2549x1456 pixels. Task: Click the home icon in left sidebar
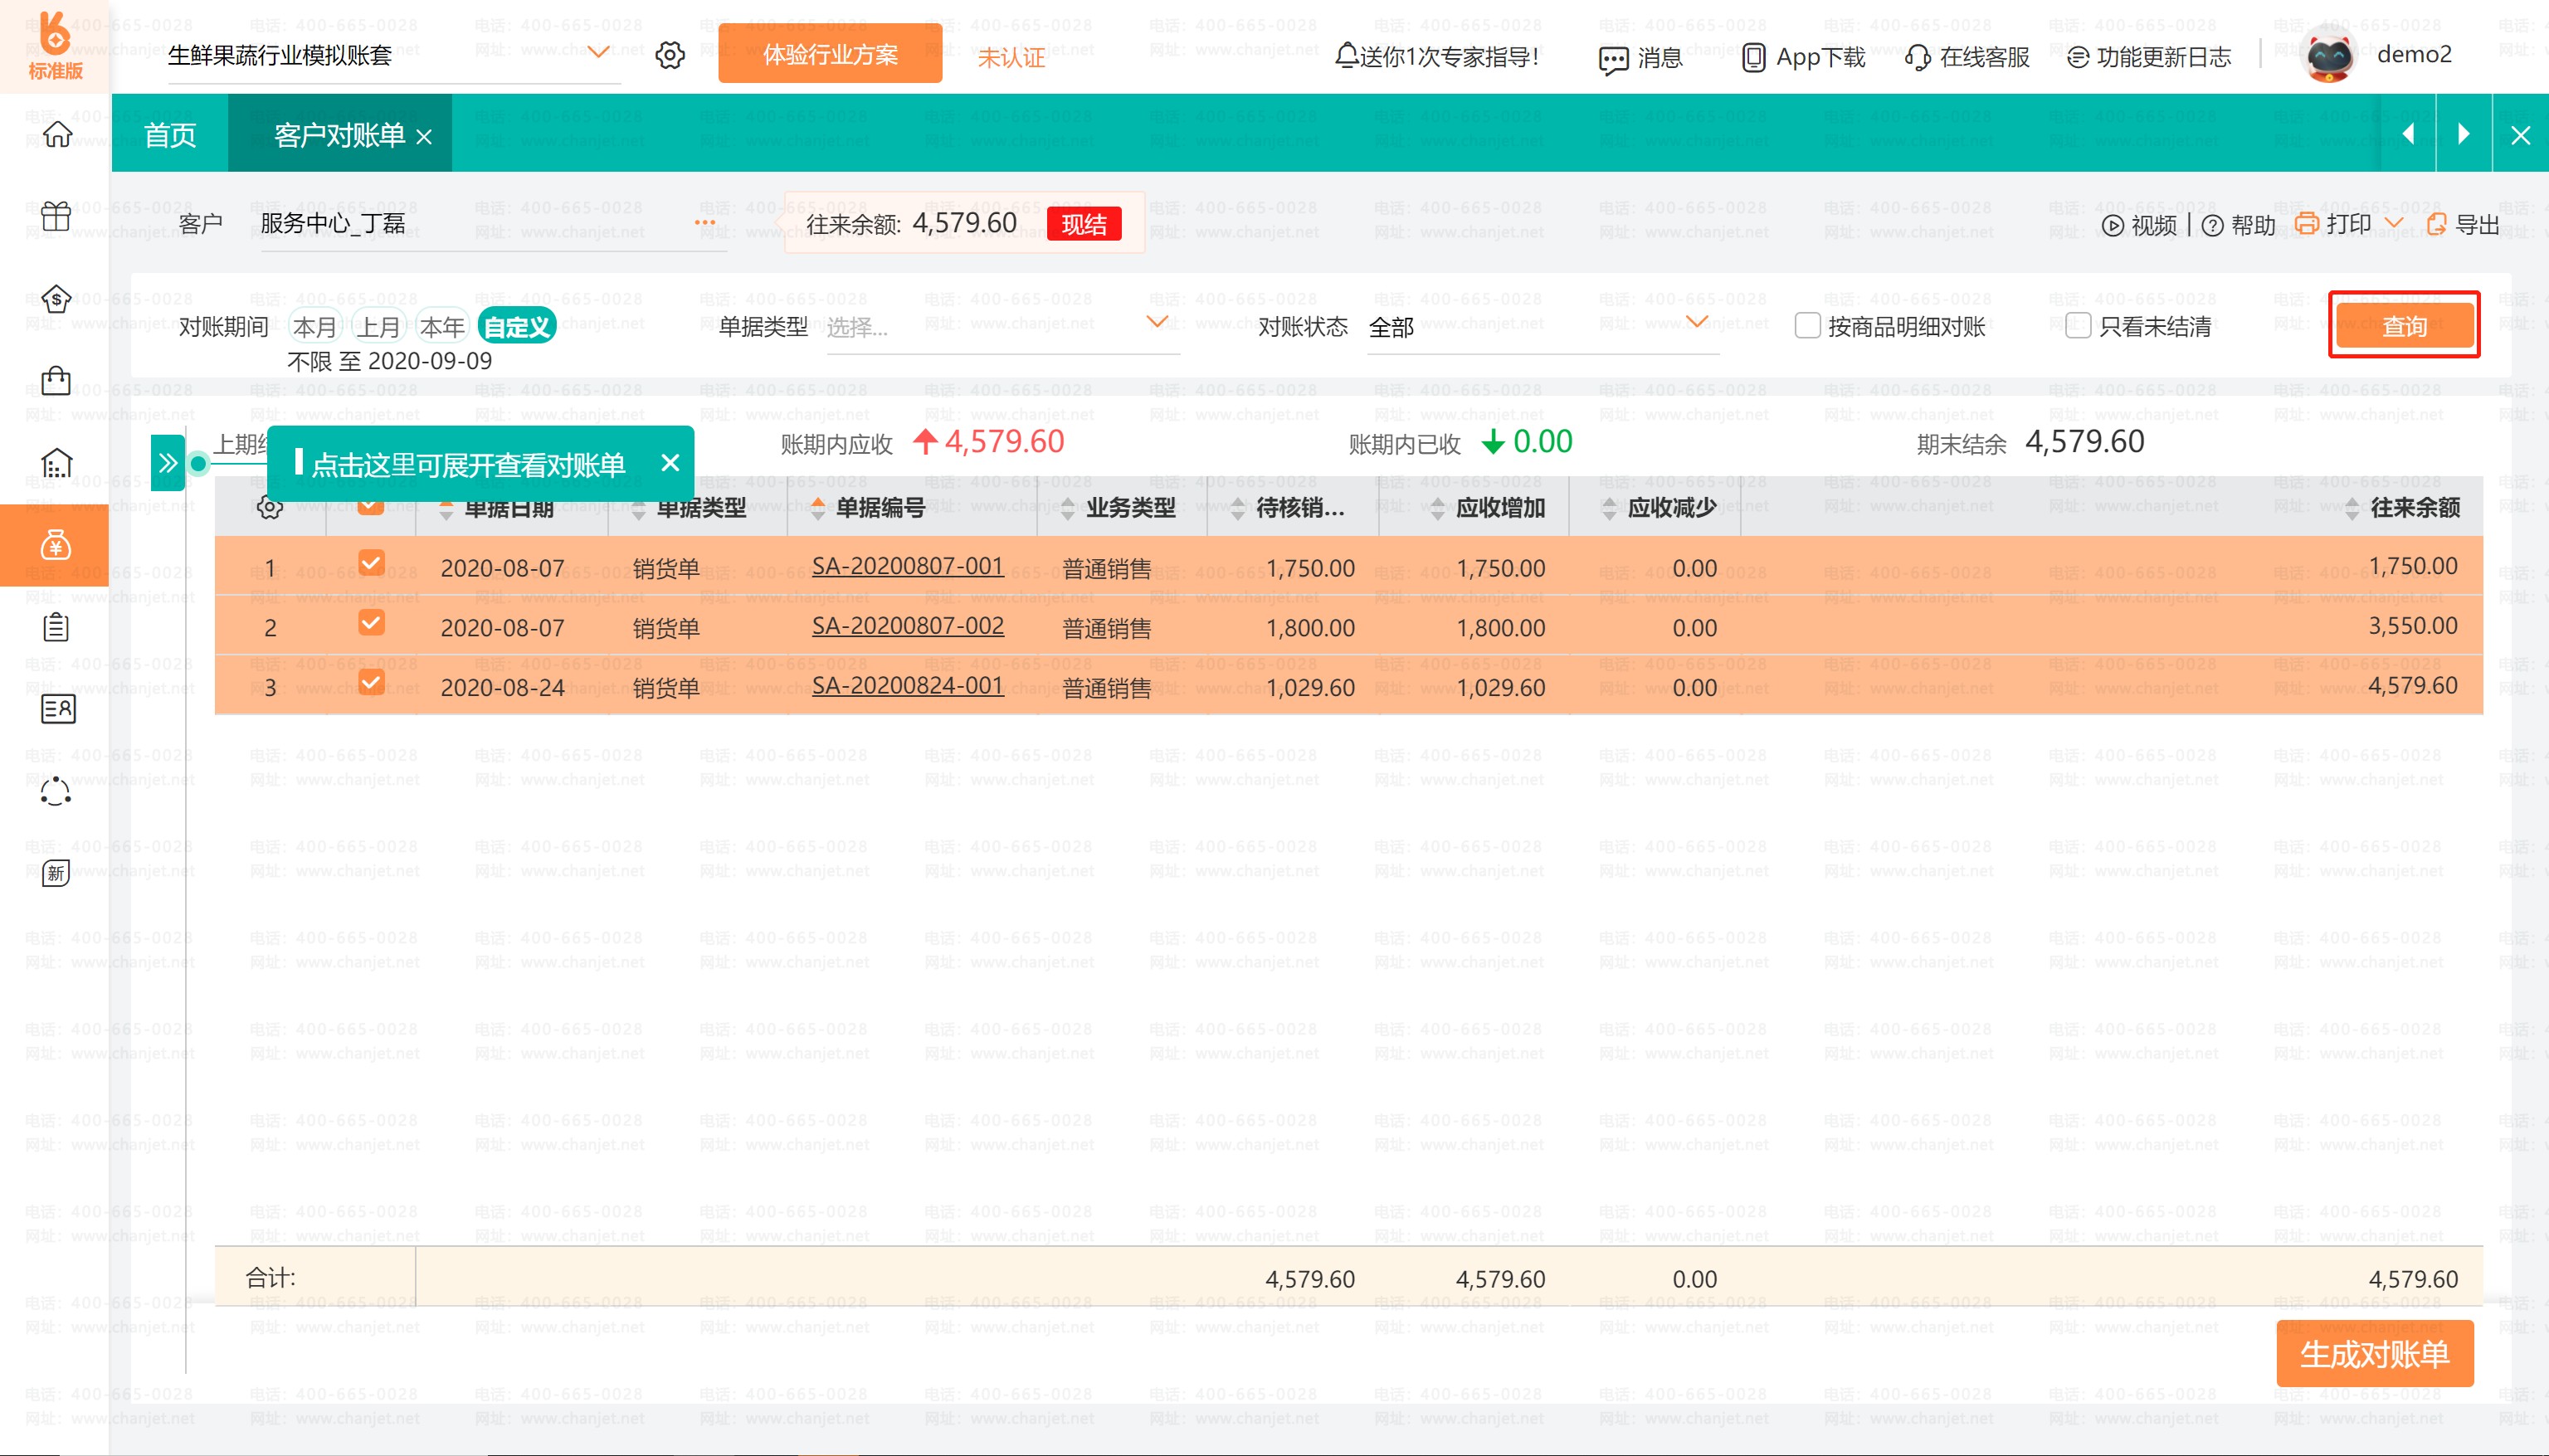(56, 134)
